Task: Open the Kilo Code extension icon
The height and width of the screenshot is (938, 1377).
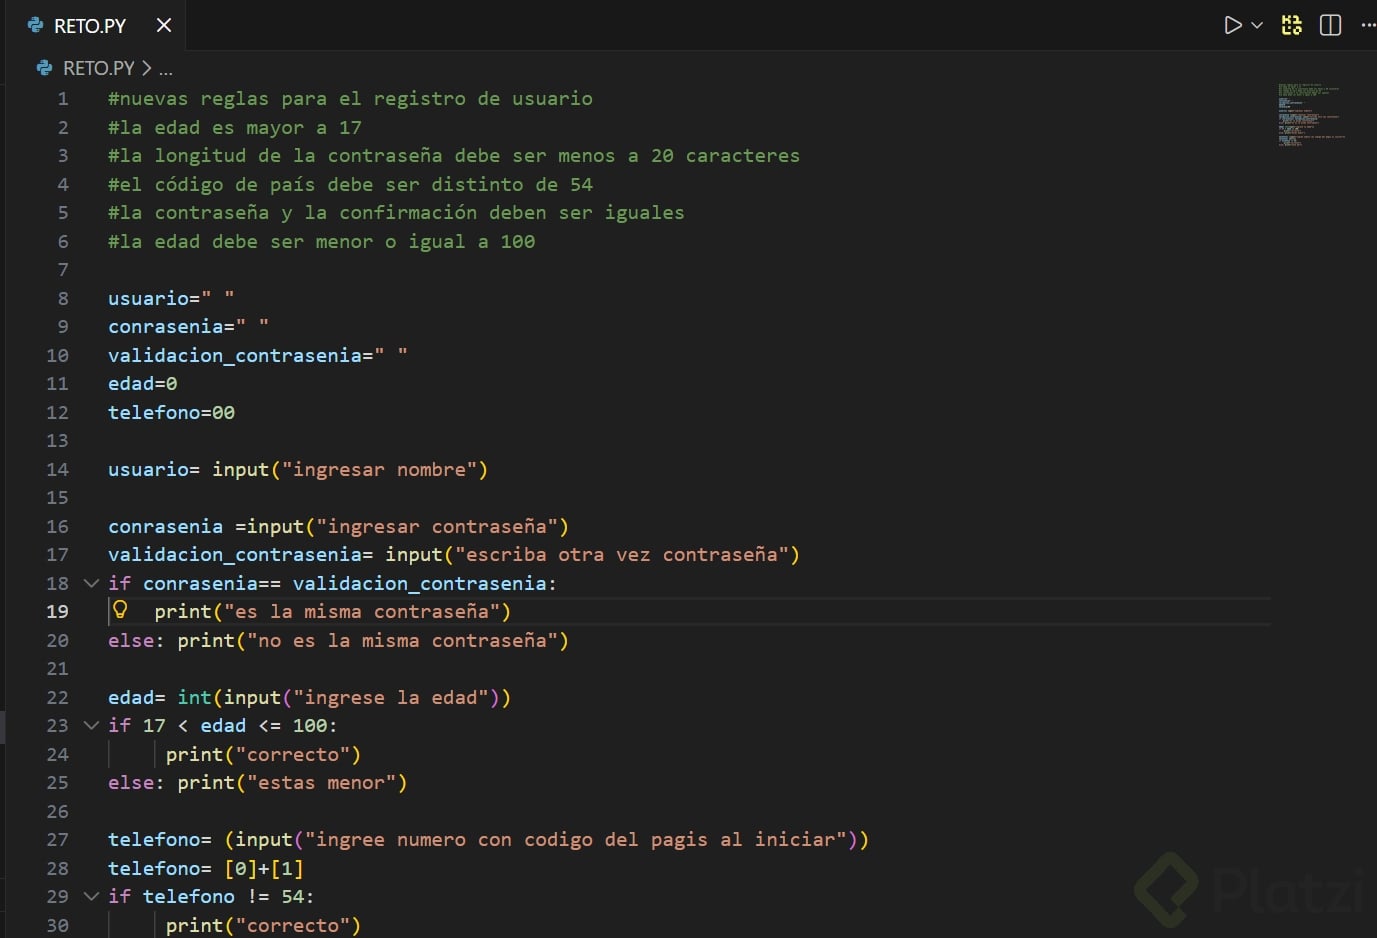Action: tap(1292, 25)
